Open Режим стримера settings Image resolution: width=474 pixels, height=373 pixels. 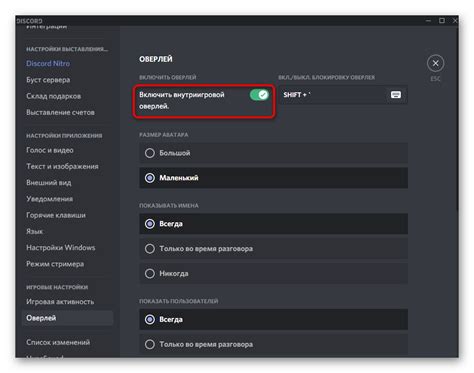point(55,264)
